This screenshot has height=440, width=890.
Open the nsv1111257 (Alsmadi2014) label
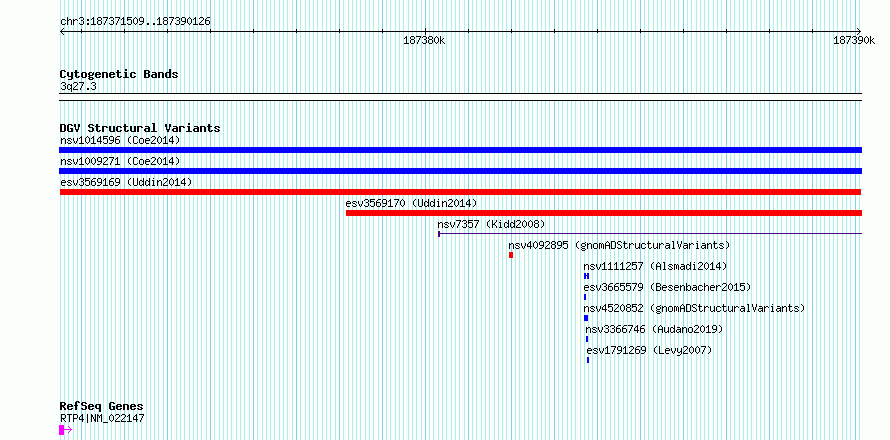click(x=655, y=266)
